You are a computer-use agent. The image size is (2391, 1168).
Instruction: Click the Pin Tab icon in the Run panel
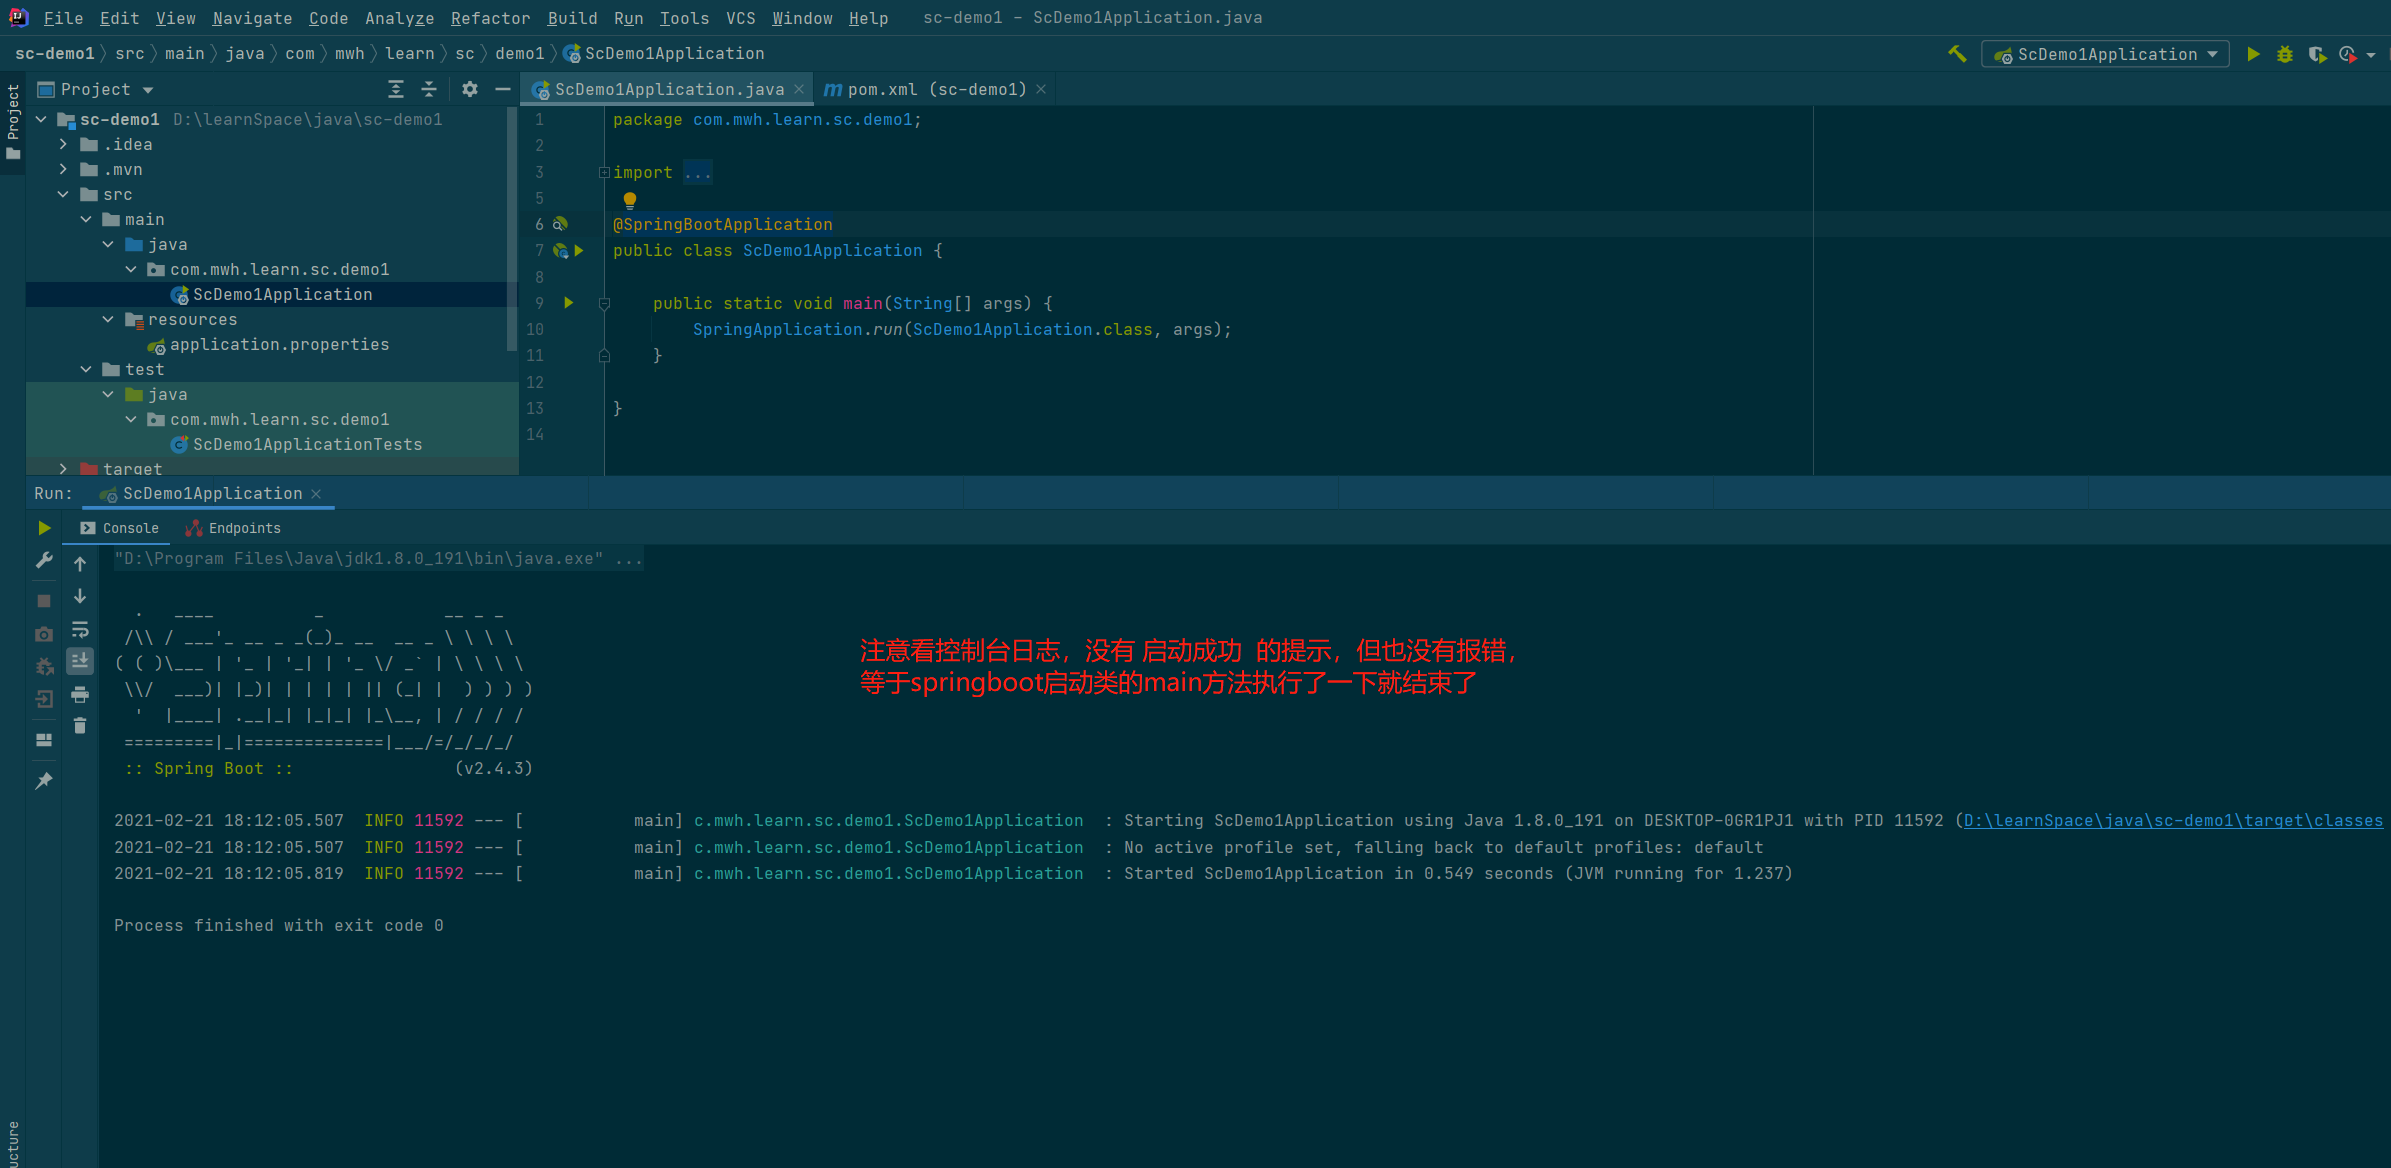tap(44, 781)
